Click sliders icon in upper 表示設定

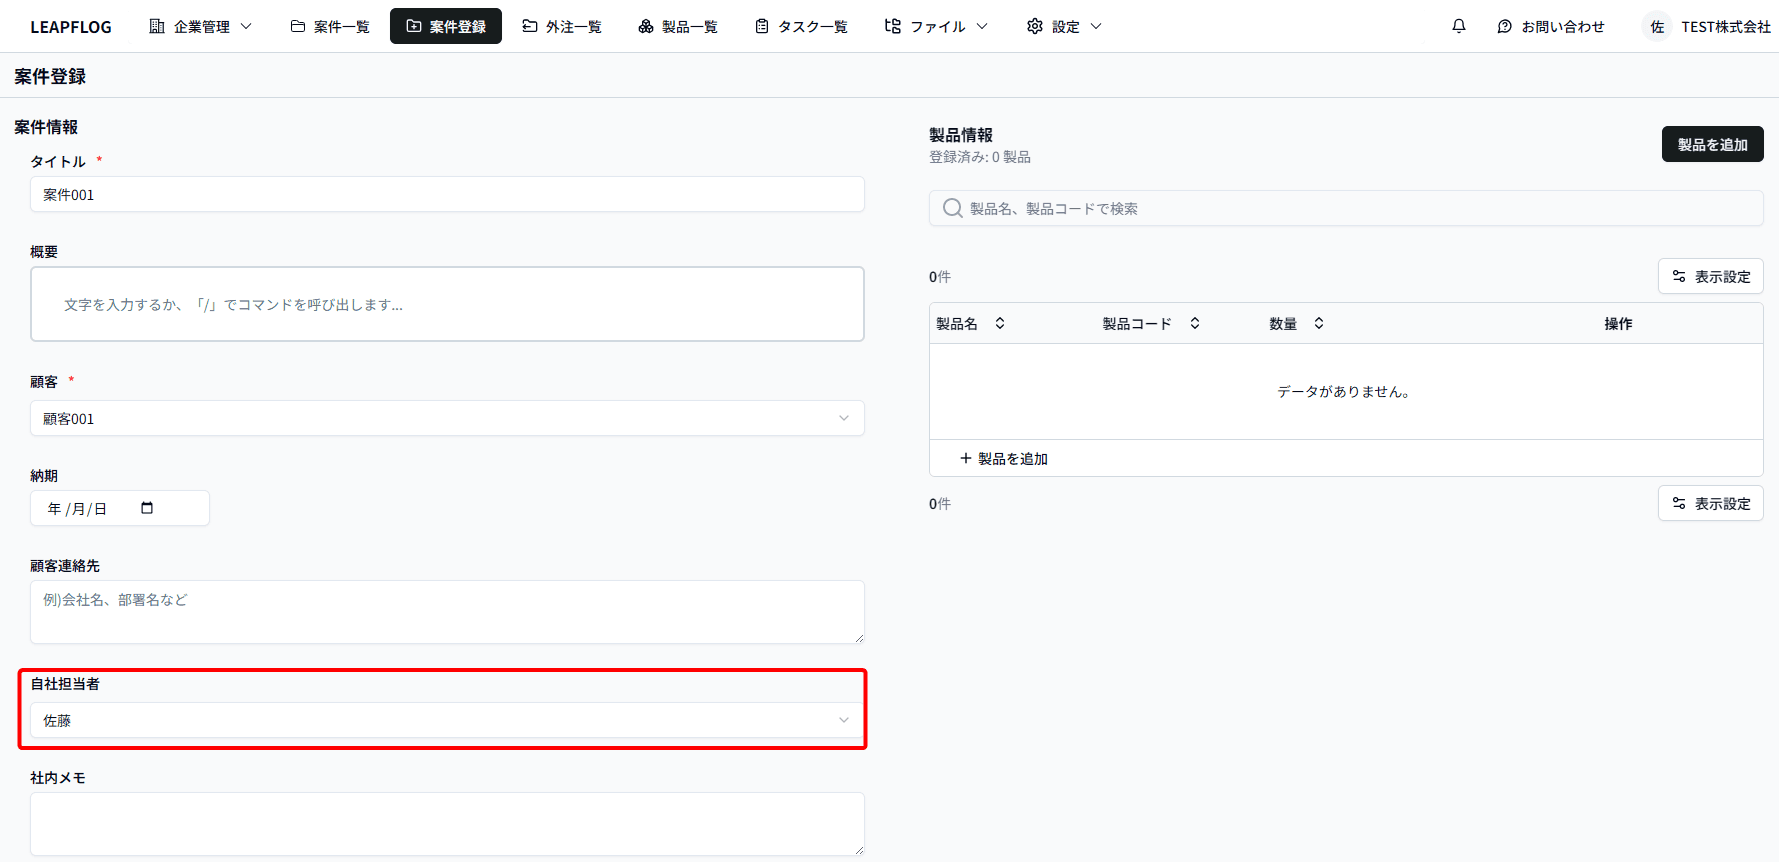[x=1679, y=276]
